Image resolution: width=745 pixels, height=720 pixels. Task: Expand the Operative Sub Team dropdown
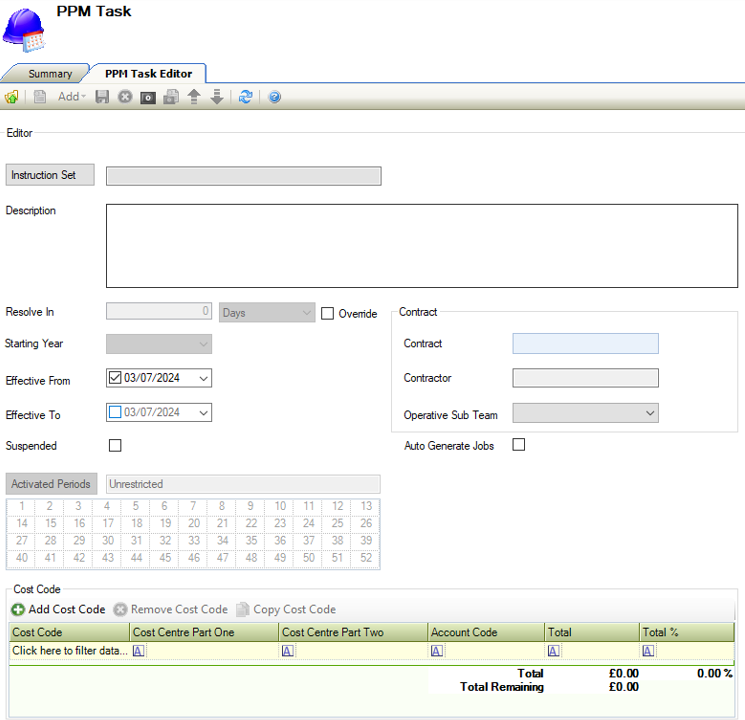pos(650,412)
